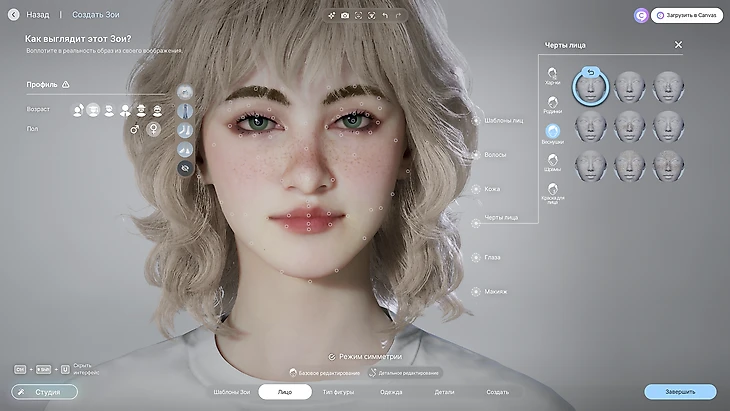Switch to the Тип фигуры tab
Viewport: 730px width, 411px height.
(x=339, y=392)
